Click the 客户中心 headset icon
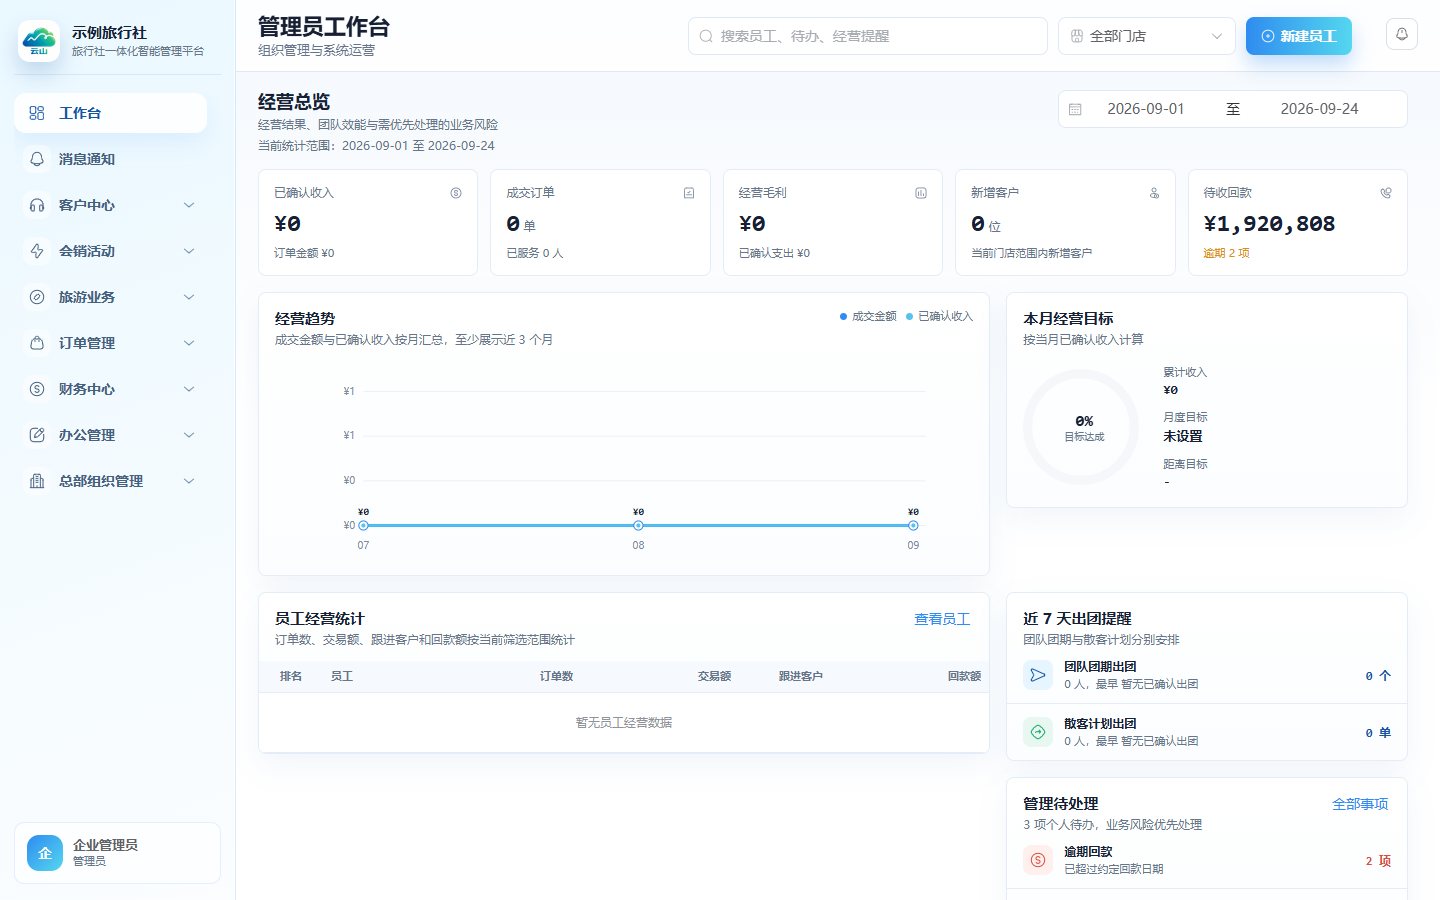The height and width of the screenshot is (900, 1440). tap(37, 205)
